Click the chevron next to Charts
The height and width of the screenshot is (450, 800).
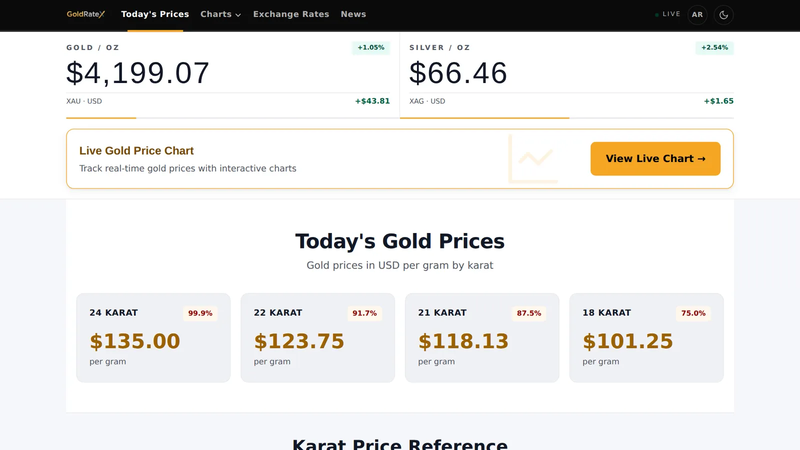[238, 15]
